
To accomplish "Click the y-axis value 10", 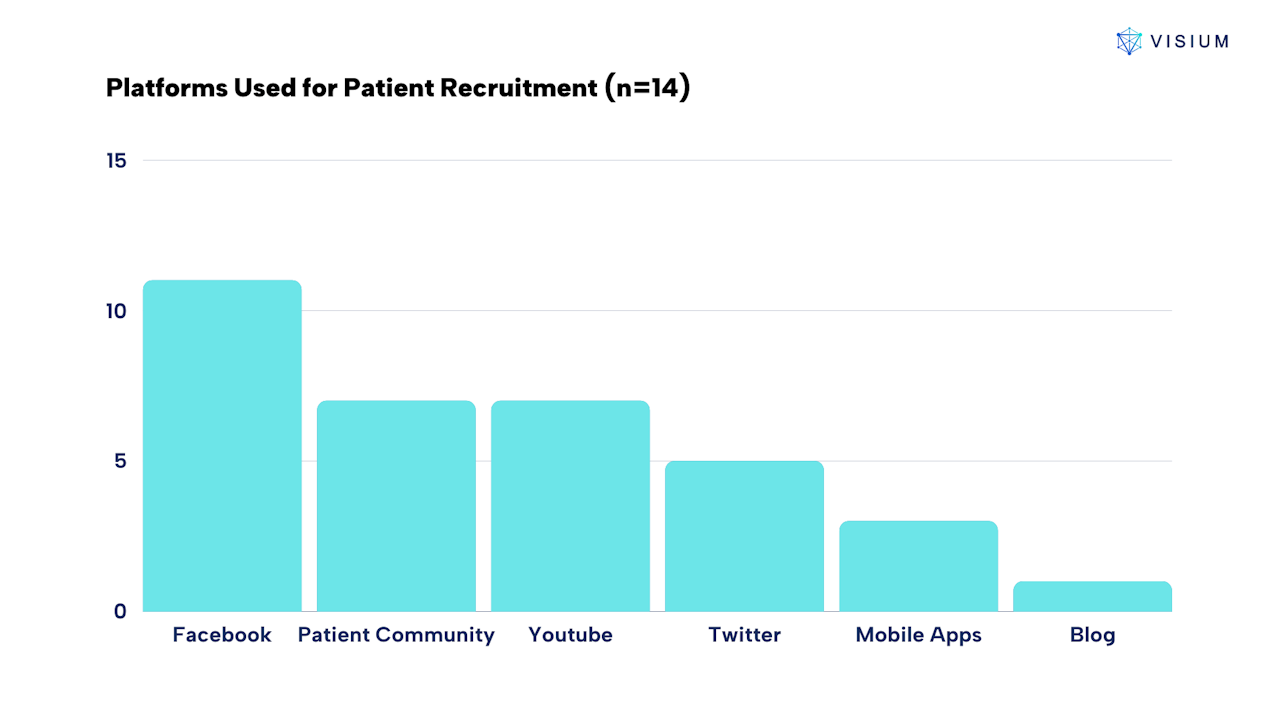I will 117,311.
